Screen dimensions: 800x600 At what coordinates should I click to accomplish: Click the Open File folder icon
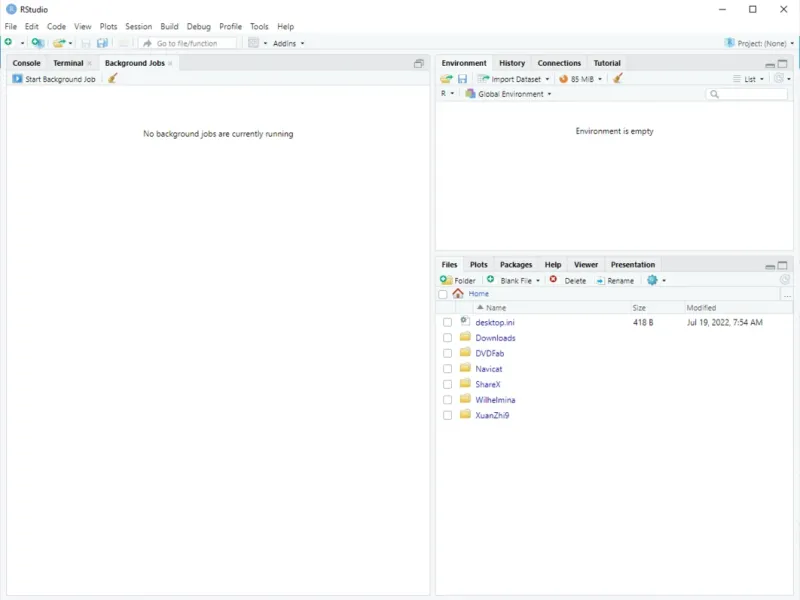click(x=59, y=43)
